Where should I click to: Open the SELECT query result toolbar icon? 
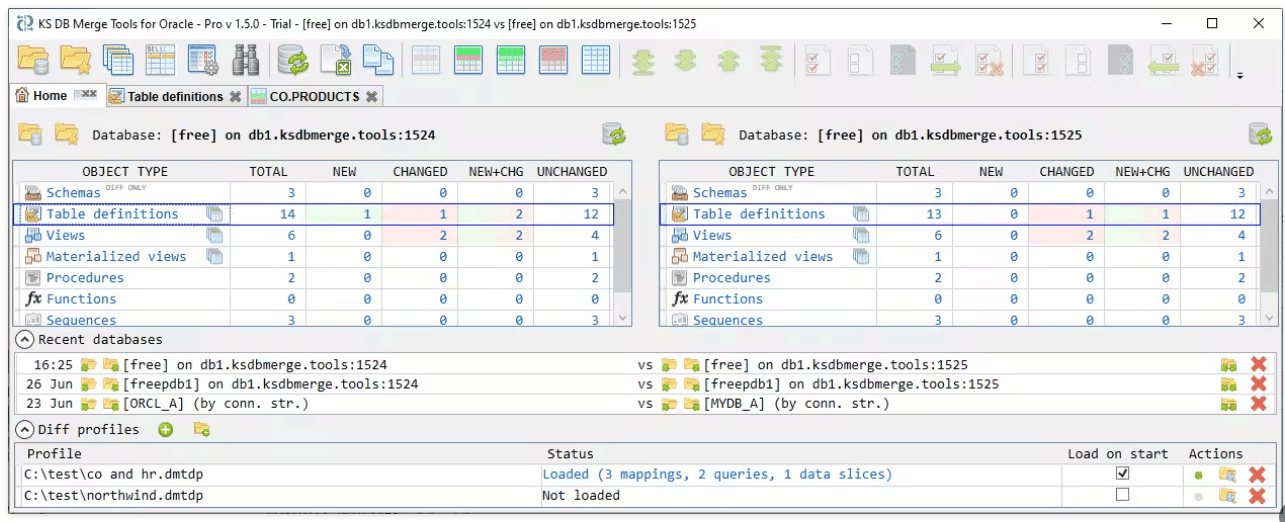(160, 61)
